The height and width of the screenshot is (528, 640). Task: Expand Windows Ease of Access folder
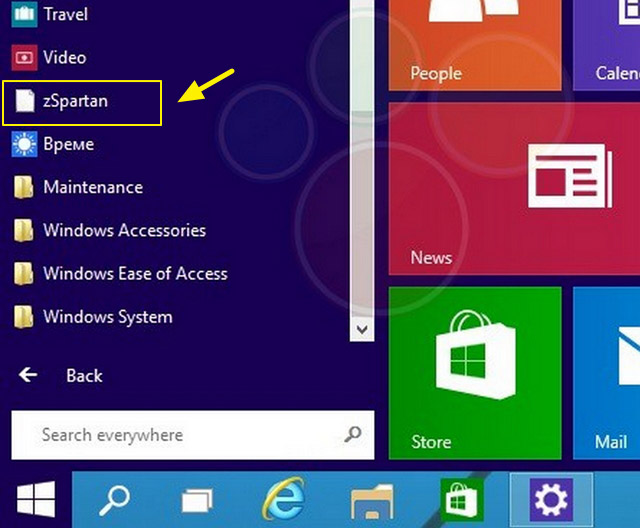(135, 274)
